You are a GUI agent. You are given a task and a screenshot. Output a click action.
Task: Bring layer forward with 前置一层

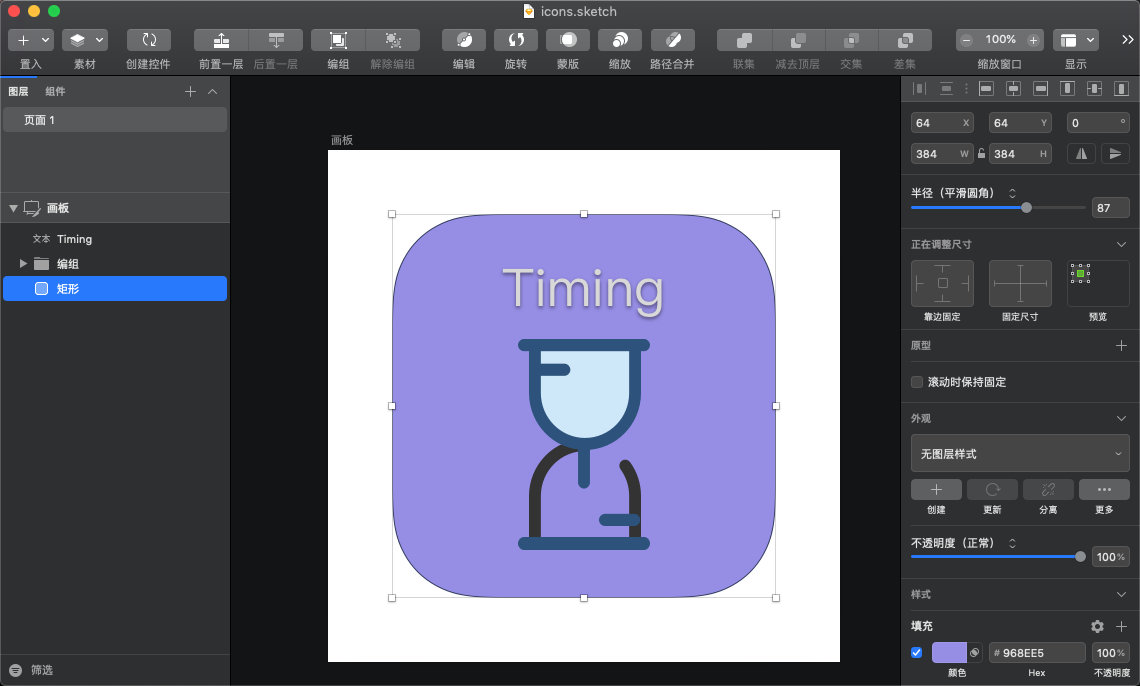tap(221, 40)
